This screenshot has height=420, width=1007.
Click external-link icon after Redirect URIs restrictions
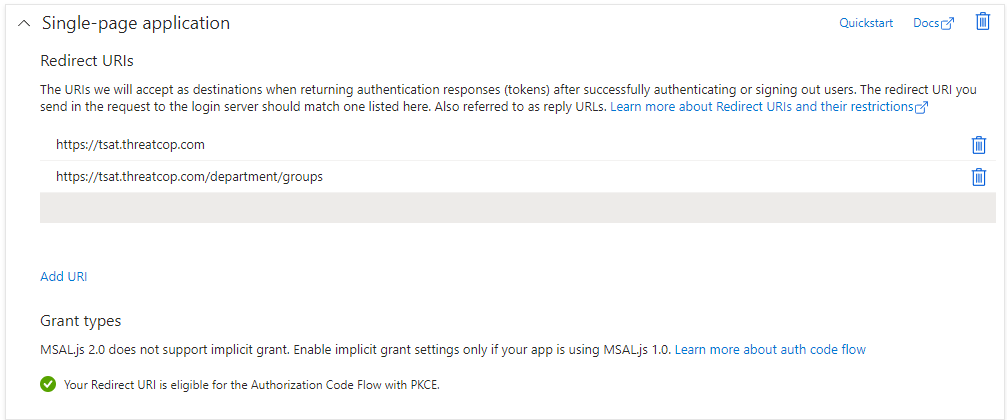point(922,107)
